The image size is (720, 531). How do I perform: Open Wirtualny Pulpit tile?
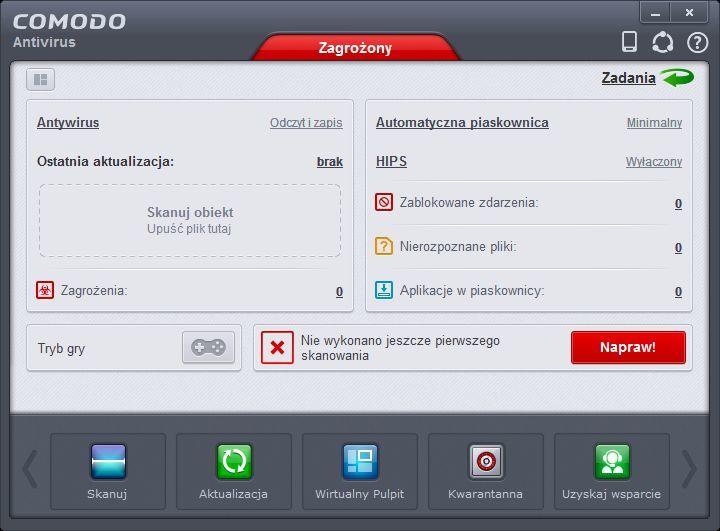pos(360,471)
